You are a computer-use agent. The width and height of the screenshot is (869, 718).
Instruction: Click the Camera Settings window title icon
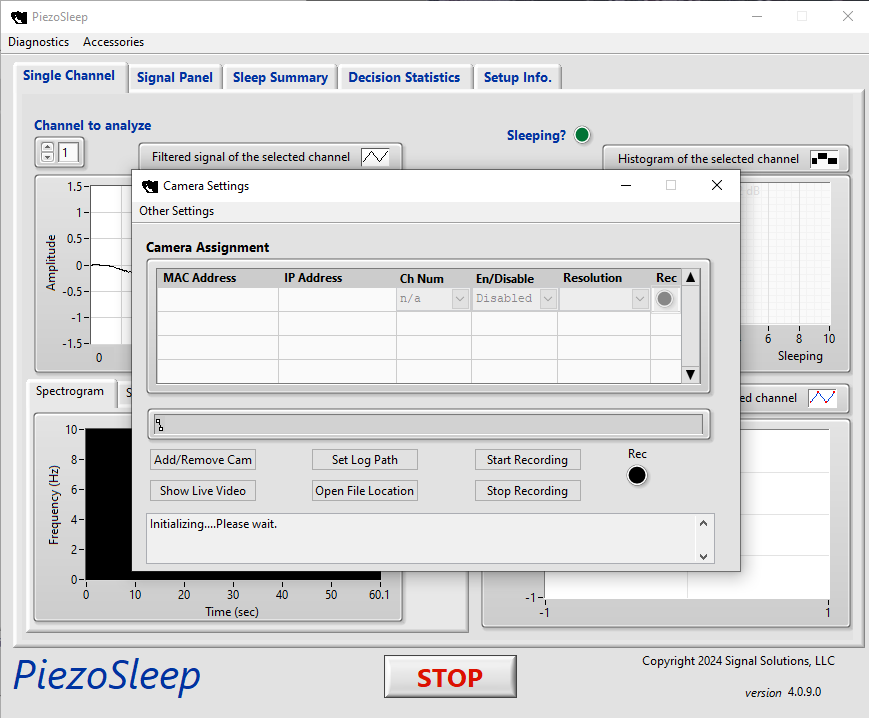pyautogui.click(x=150, y=186)
